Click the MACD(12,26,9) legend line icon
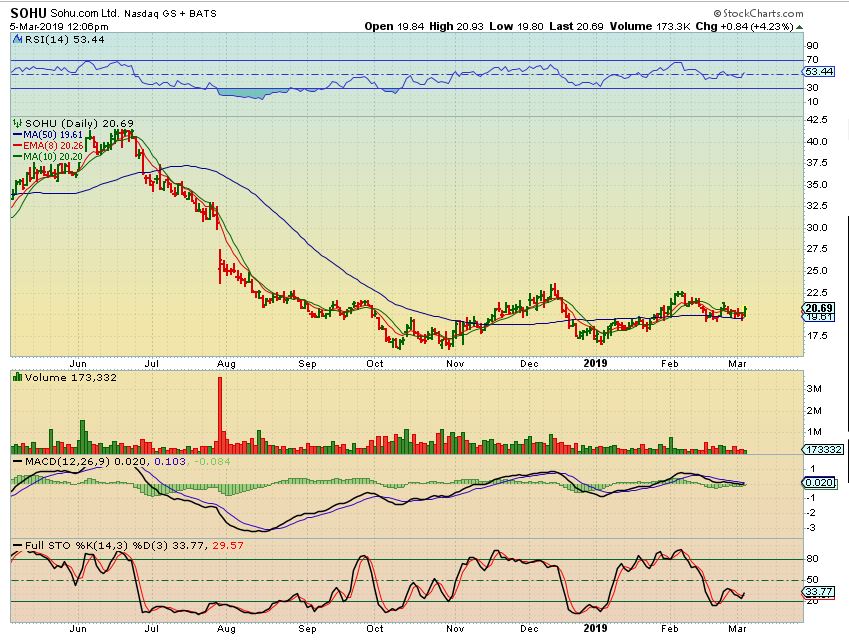849x642 pixels. [x=16, y=460]
